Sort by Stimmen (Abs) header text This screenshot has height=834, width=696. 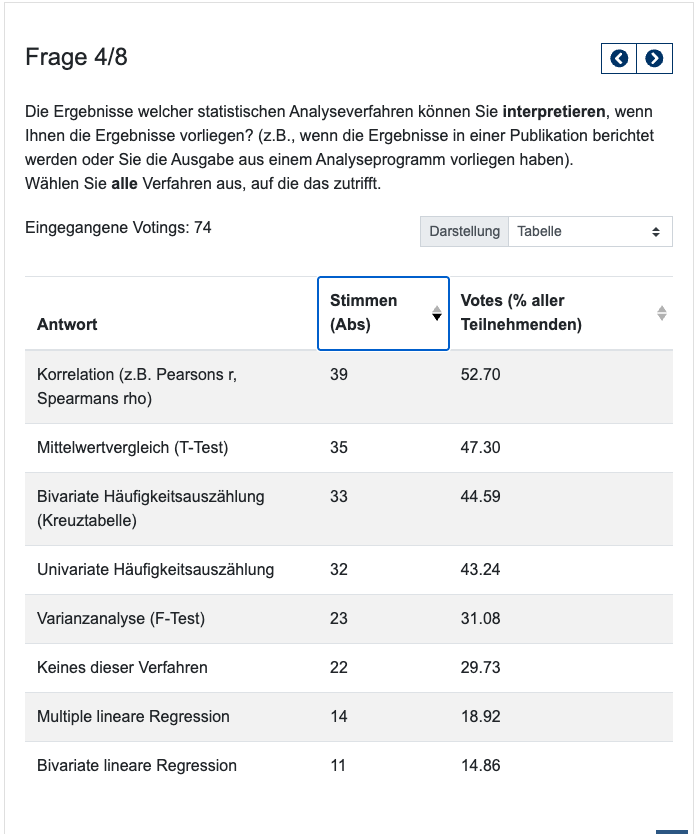(x=364, y=312)
